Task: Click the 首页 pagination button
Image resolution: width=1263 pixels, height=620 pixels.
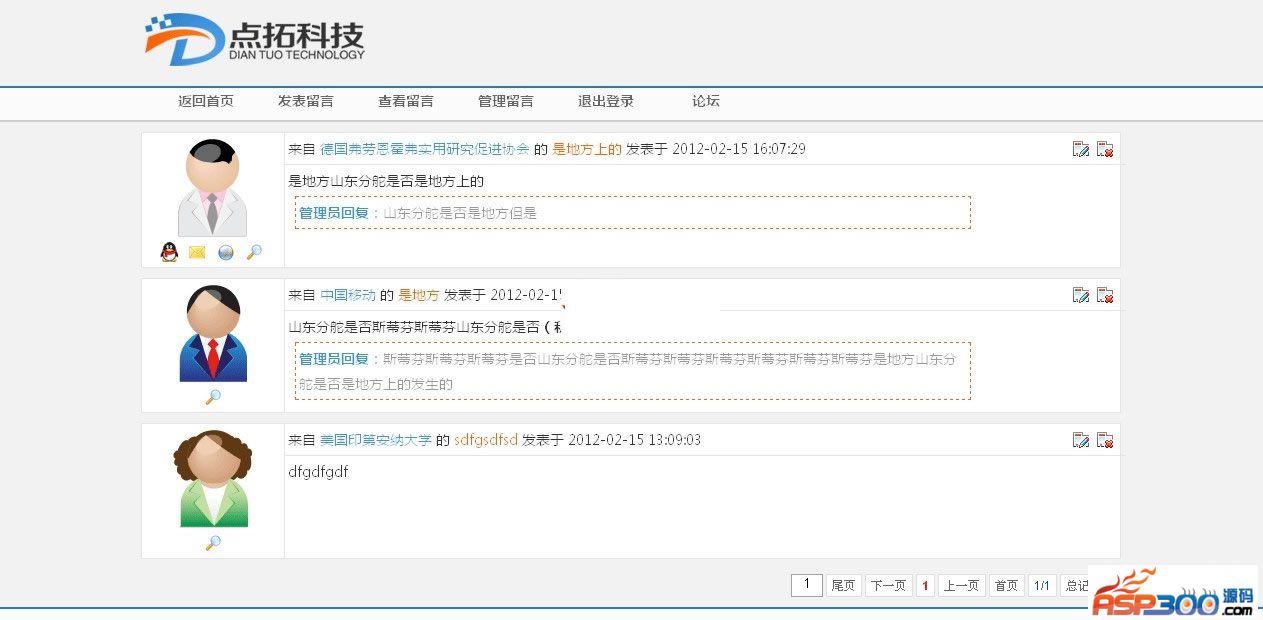Action: pos(1007,586)
